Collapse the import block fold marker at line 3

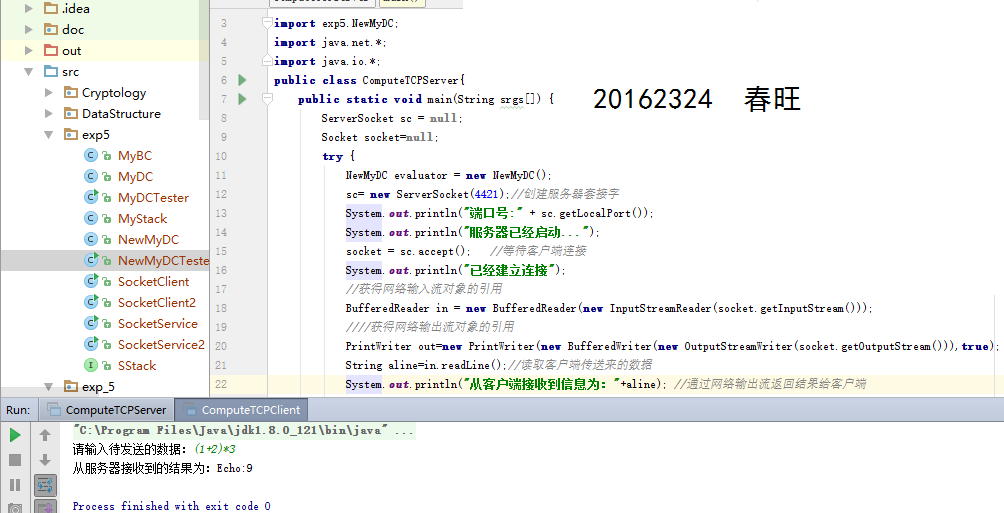(268, 23)
